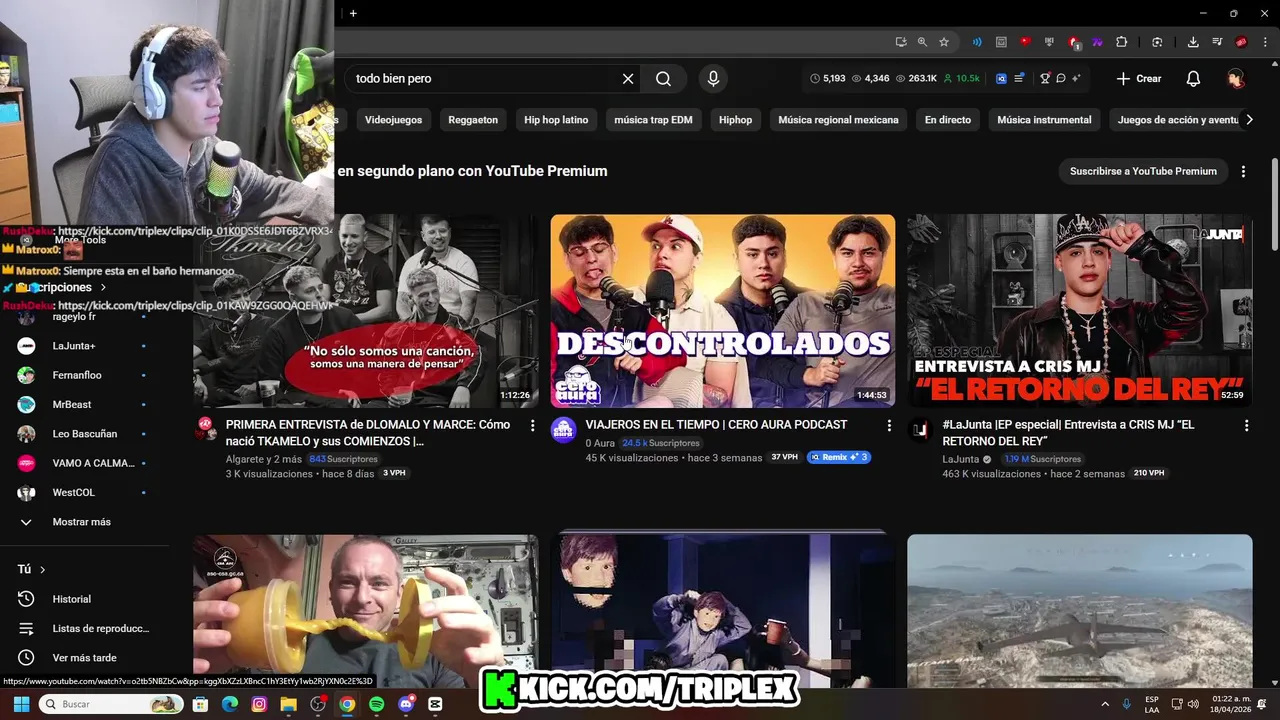Open File Explorer from the taskbar
Viewport: 1280px width, 720px height.
(x=288, y=704)
